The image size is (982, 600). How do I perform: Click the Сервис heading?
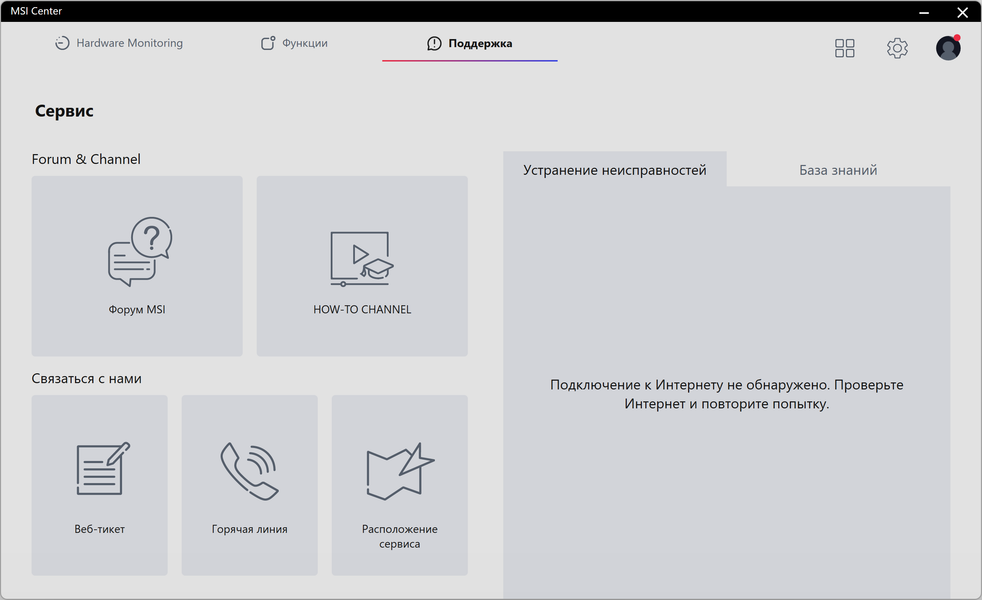(x=65, y=111)
